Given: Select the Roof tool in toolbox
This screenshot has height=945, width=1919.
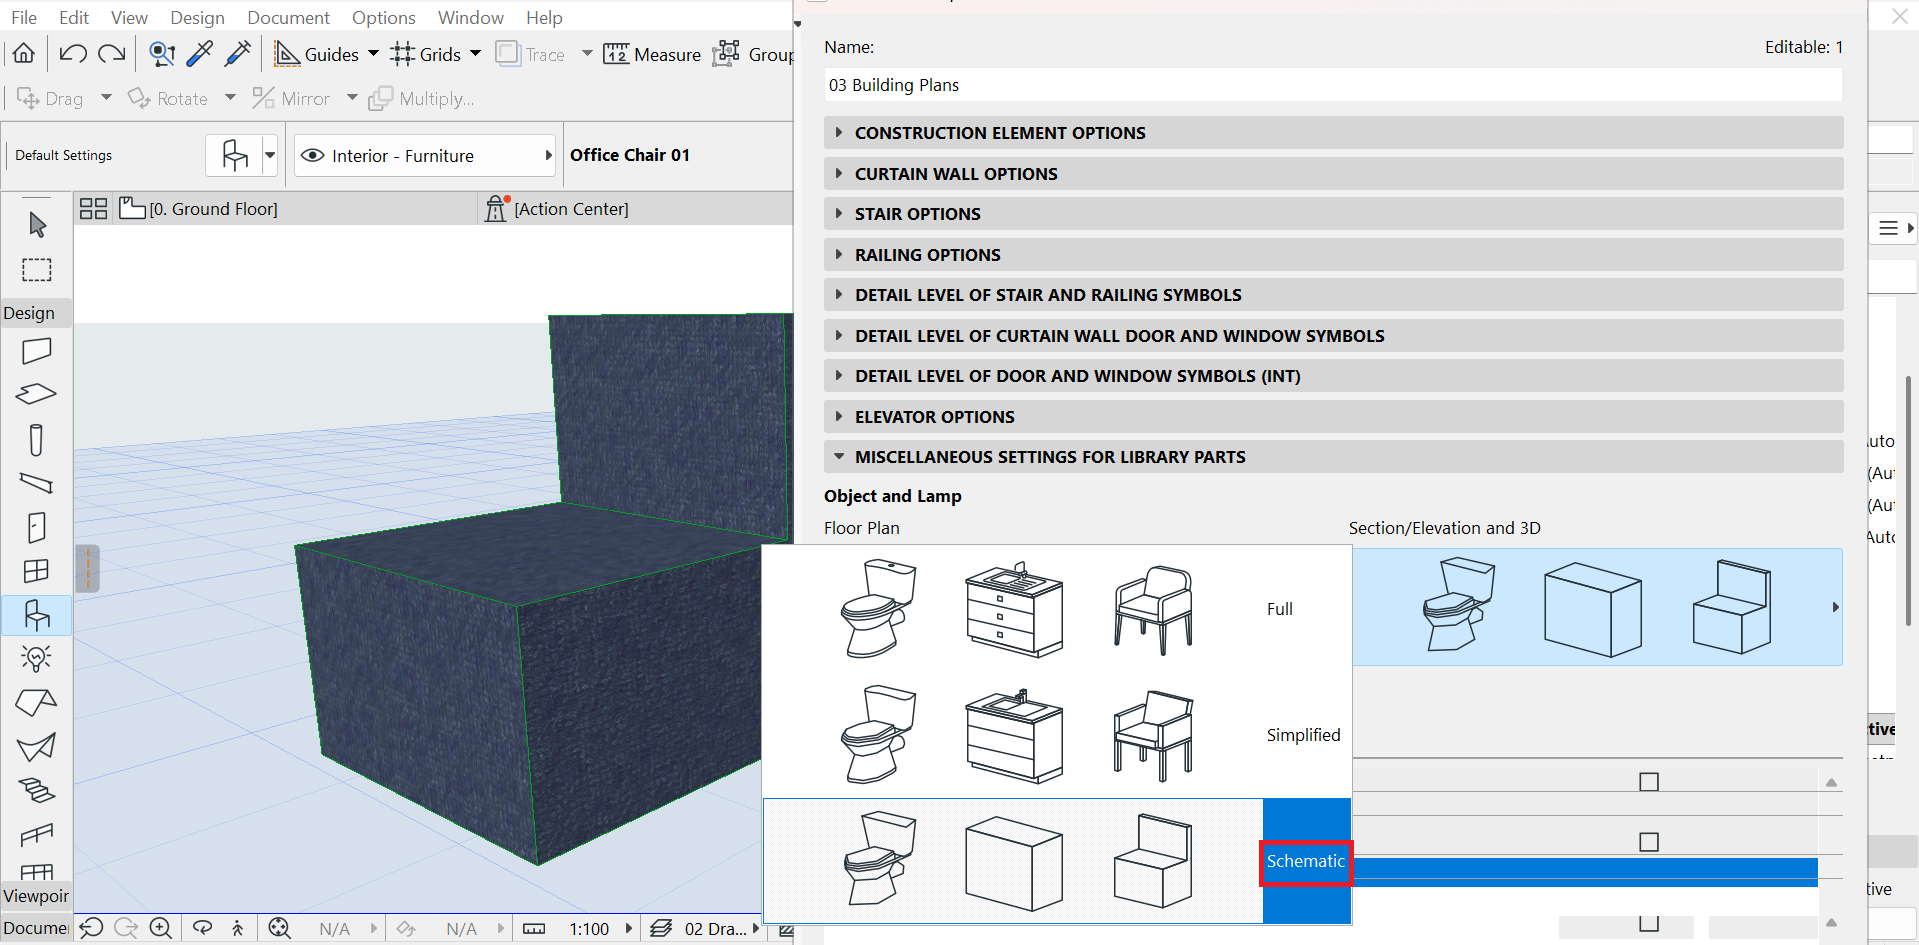Looking at the screenshot, I should pyautogui.click(x=37, y=703).
